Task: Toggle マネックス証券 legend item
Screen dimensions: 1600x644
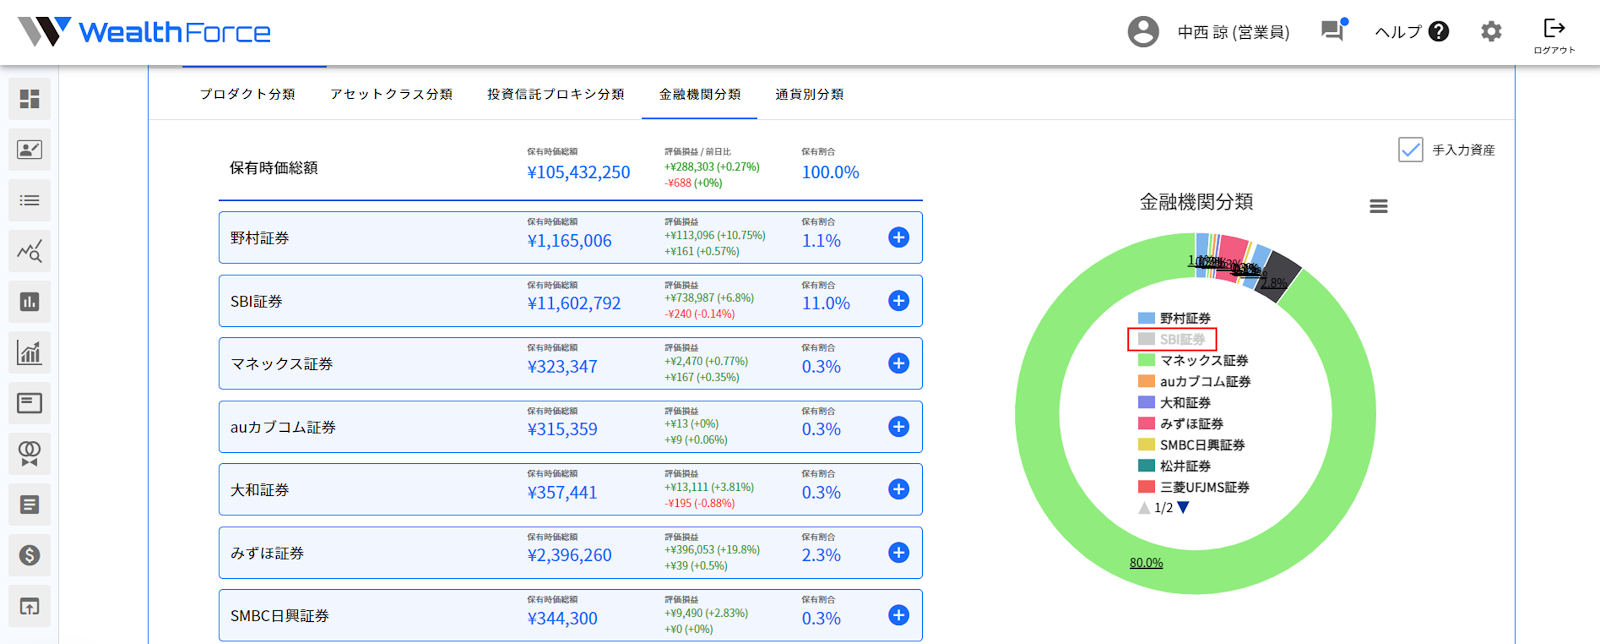Action: 1193,360
